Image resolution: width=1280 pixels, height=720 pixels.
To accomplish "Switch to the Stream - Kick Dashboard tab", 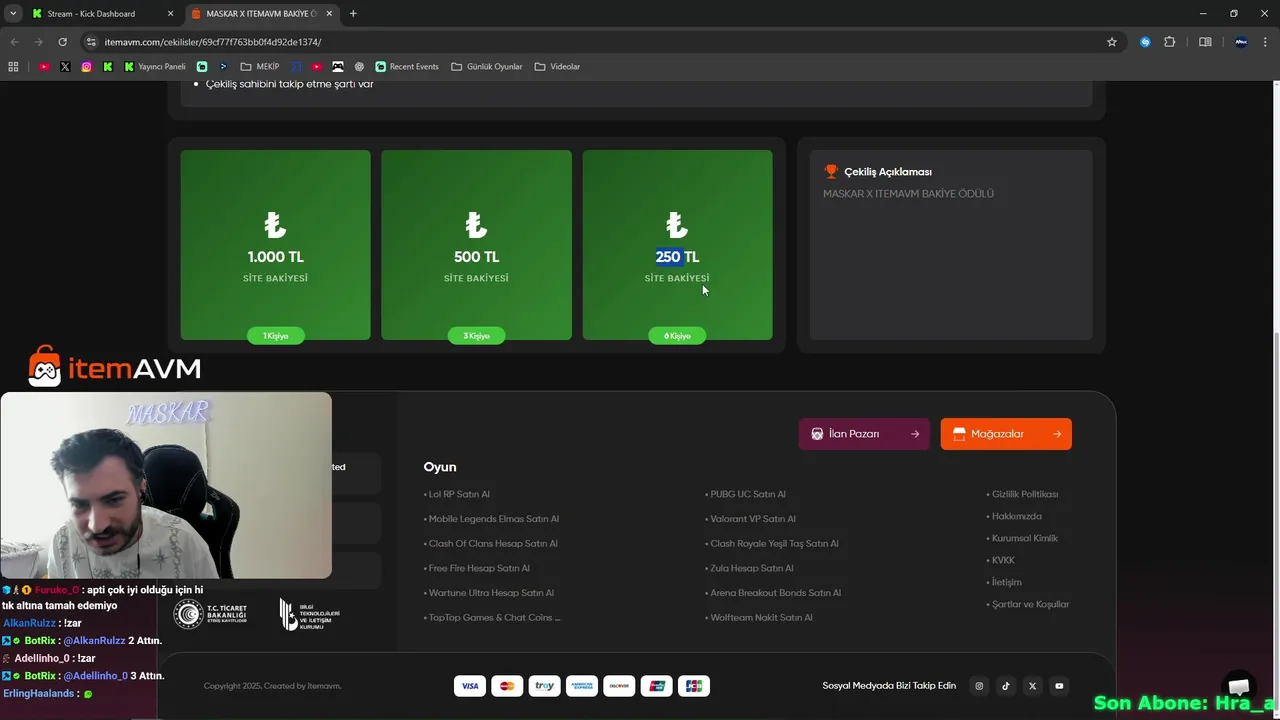I will click(90, 13).
